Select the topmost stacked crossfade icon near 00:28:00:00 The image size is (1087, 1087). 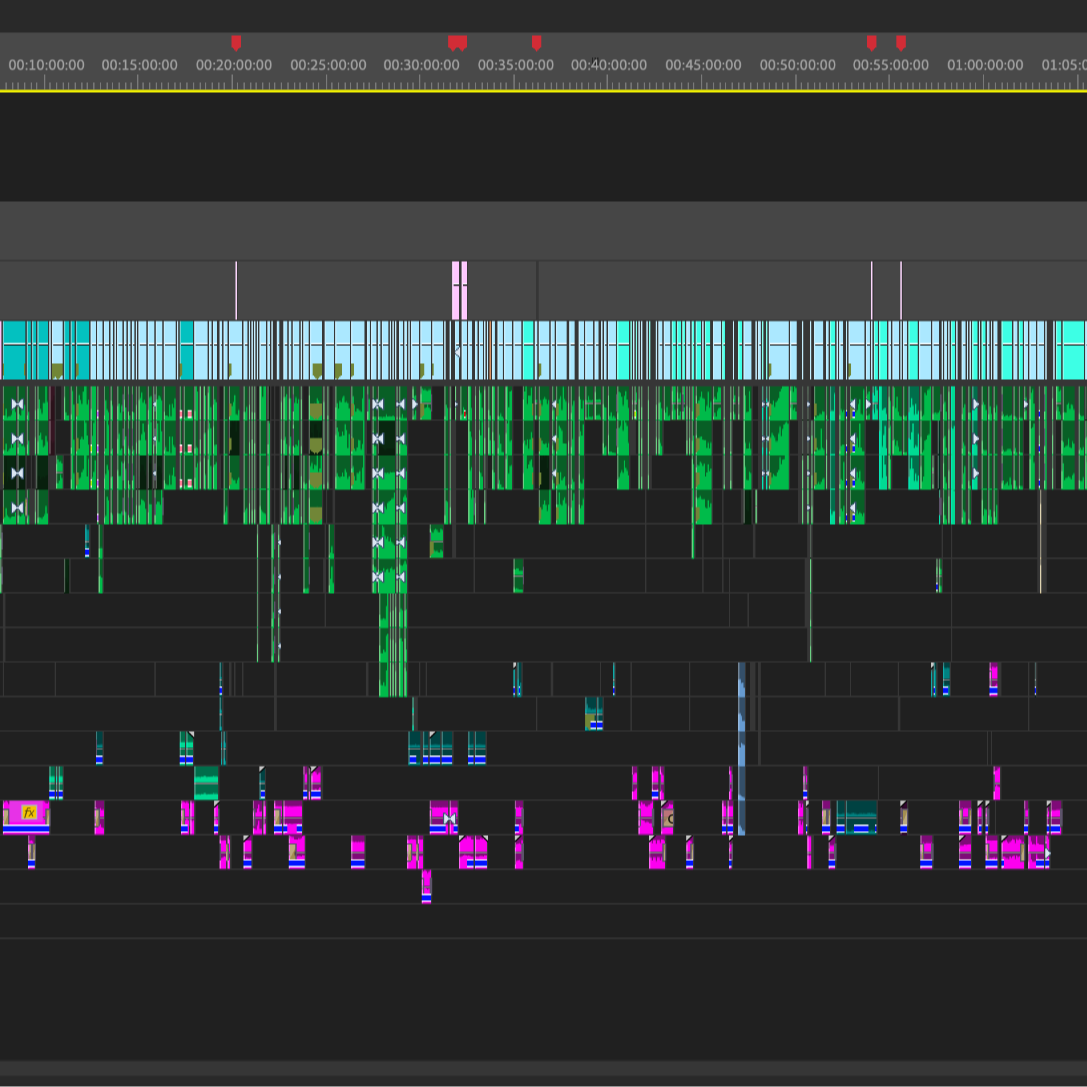(x=378, y=404)
